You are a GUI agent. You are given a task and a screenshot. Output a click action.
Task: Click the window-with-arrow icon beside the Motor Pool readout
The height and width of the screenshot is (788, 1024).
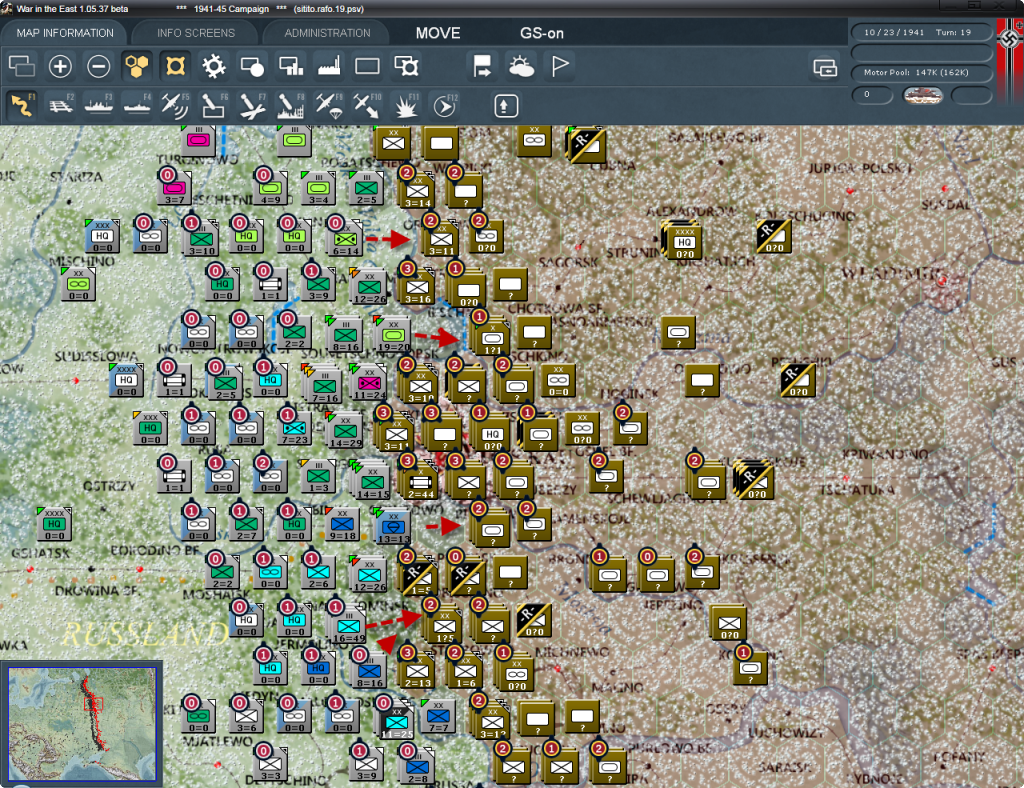[825, 67]
